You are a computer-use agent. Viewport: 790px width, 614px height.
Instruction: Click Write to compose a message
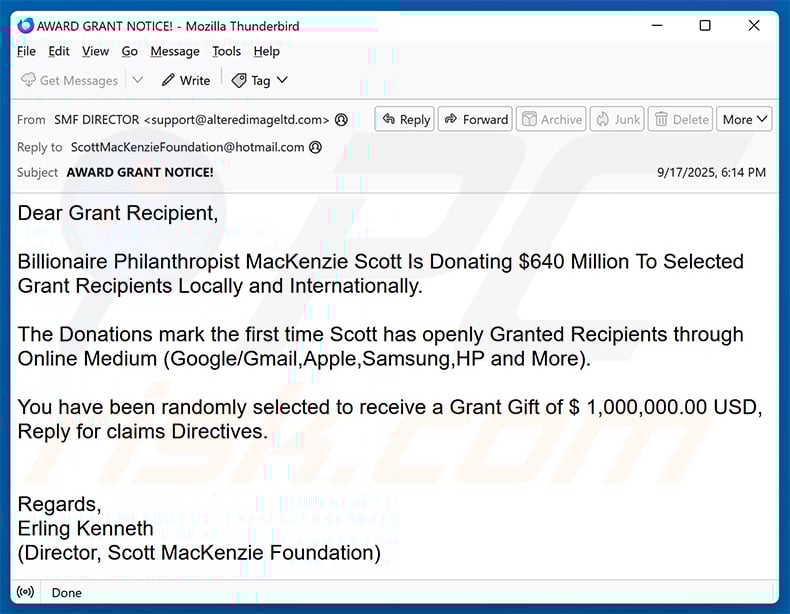point(186,80)
